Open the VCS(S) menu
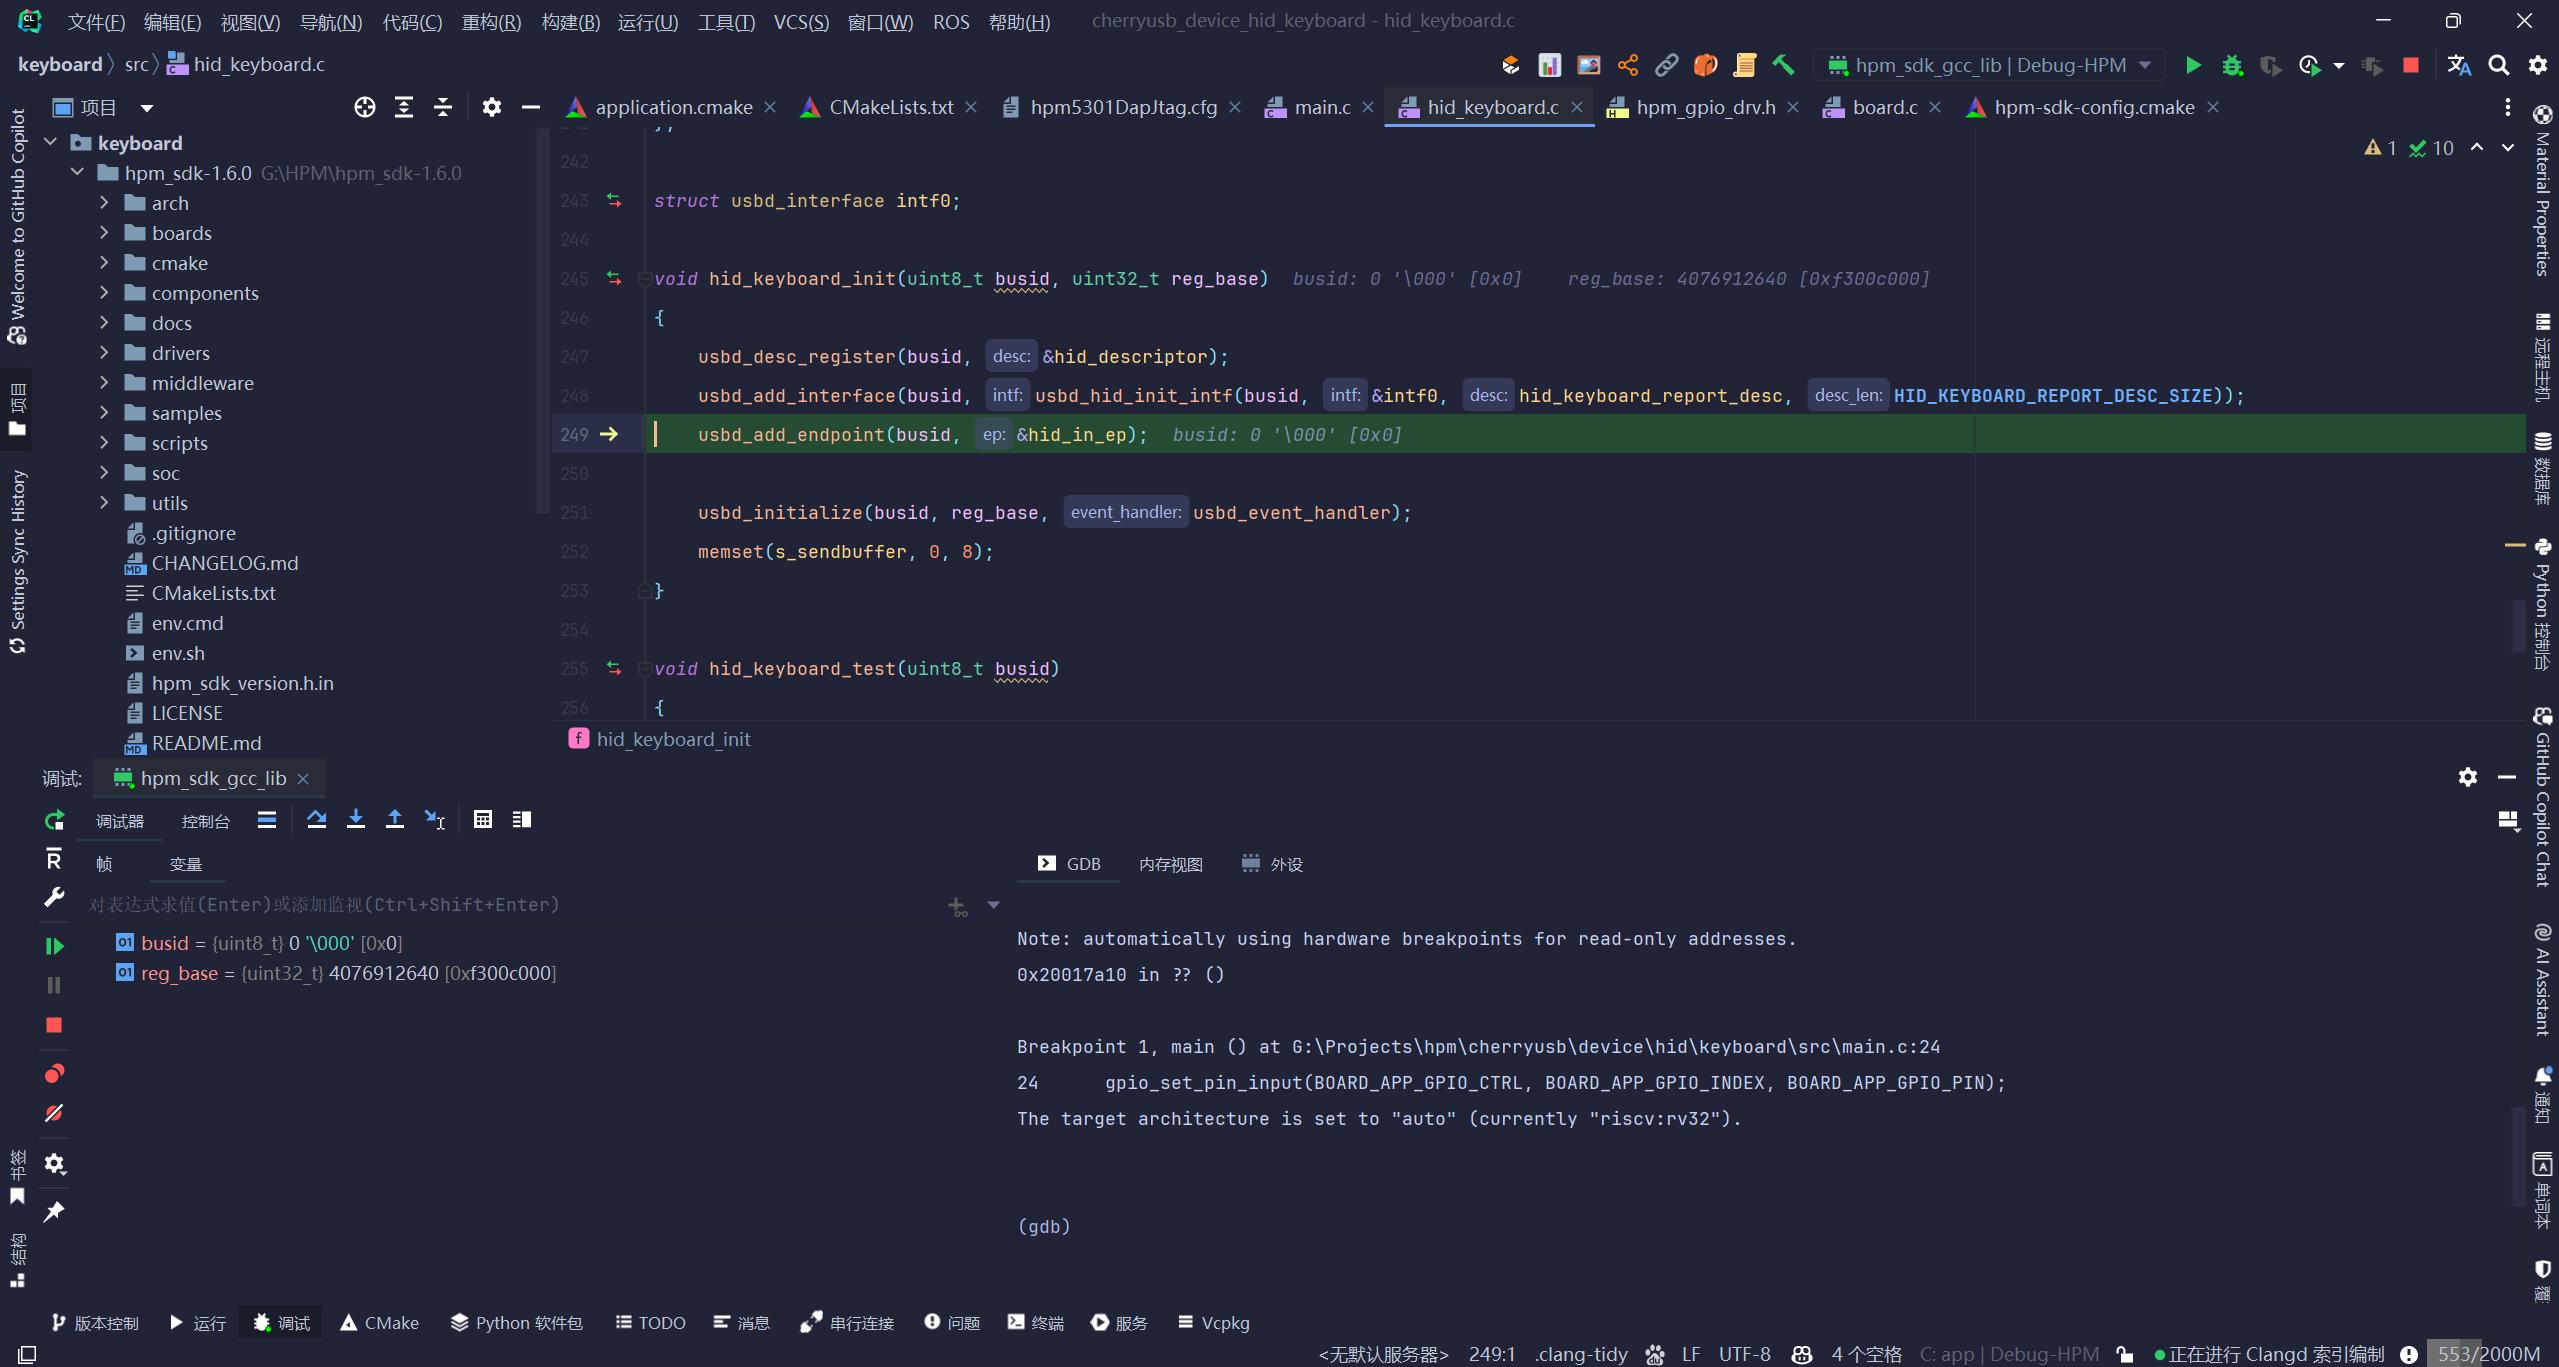Viewport: 2559px width, 1367px height. (x=800, y=22)
